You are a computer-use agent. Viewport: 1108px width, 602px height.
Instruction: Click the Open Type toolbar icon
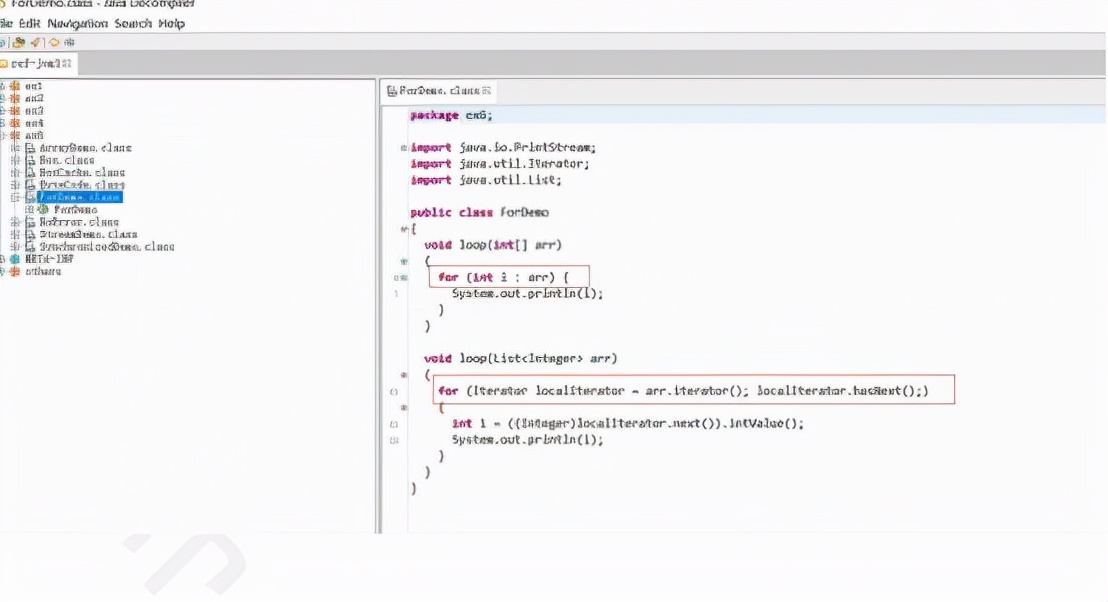(19, 43)
